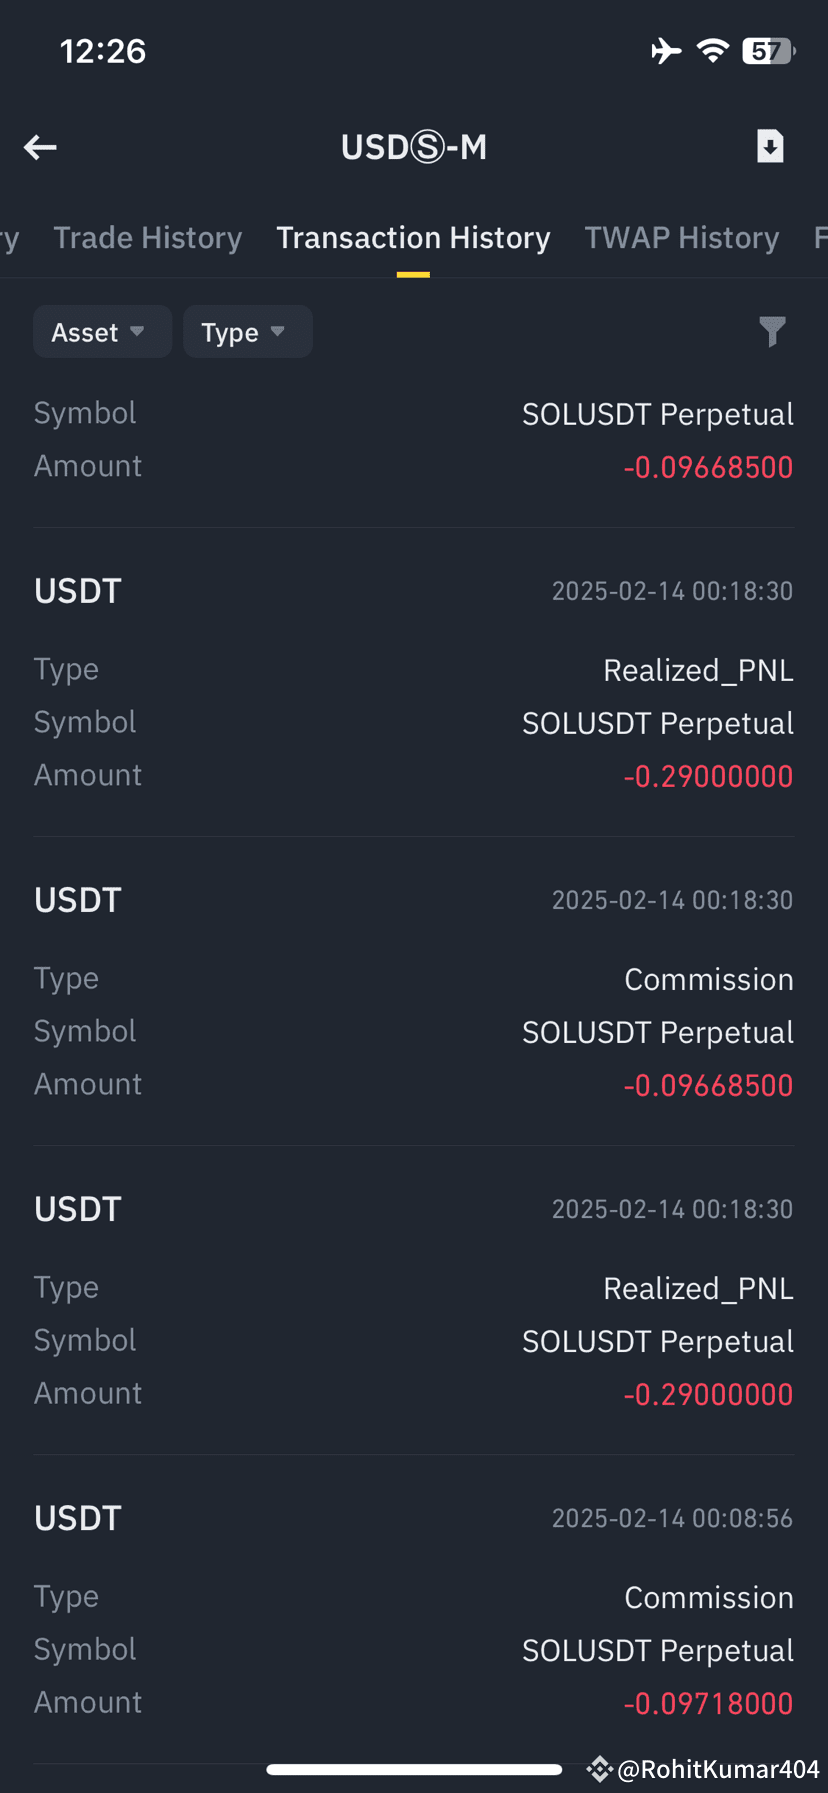The height and width of the screenshot is (1793, 828).
Task: Tap the back arrow icon
Action: point(40,148)
